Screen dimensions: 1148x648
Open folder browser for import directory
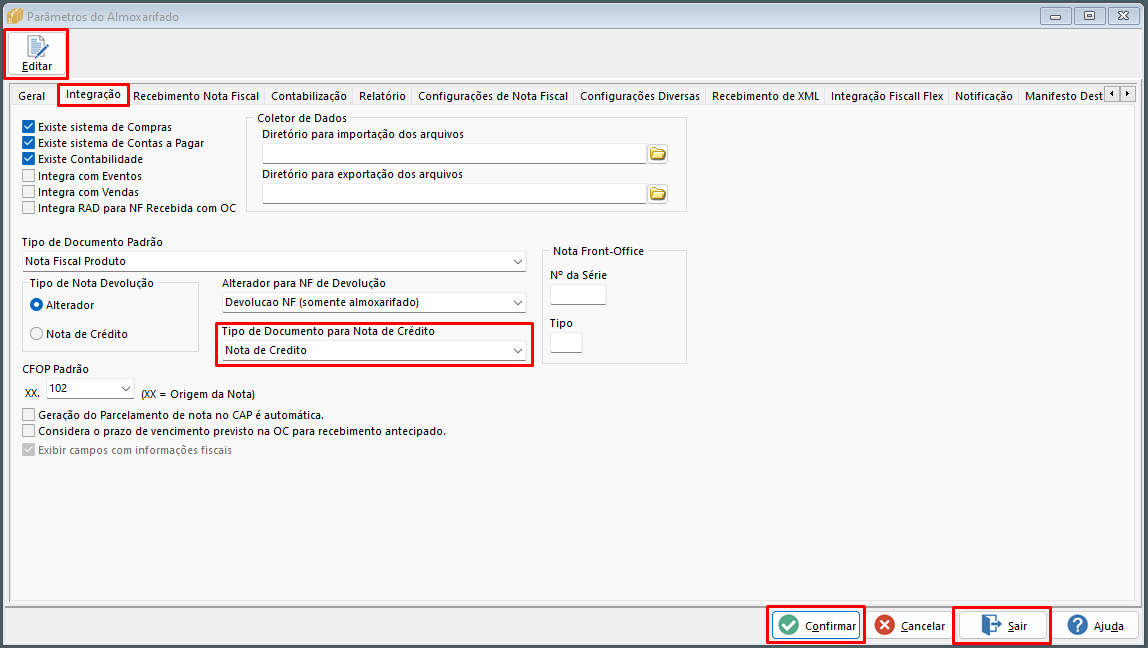657,154
